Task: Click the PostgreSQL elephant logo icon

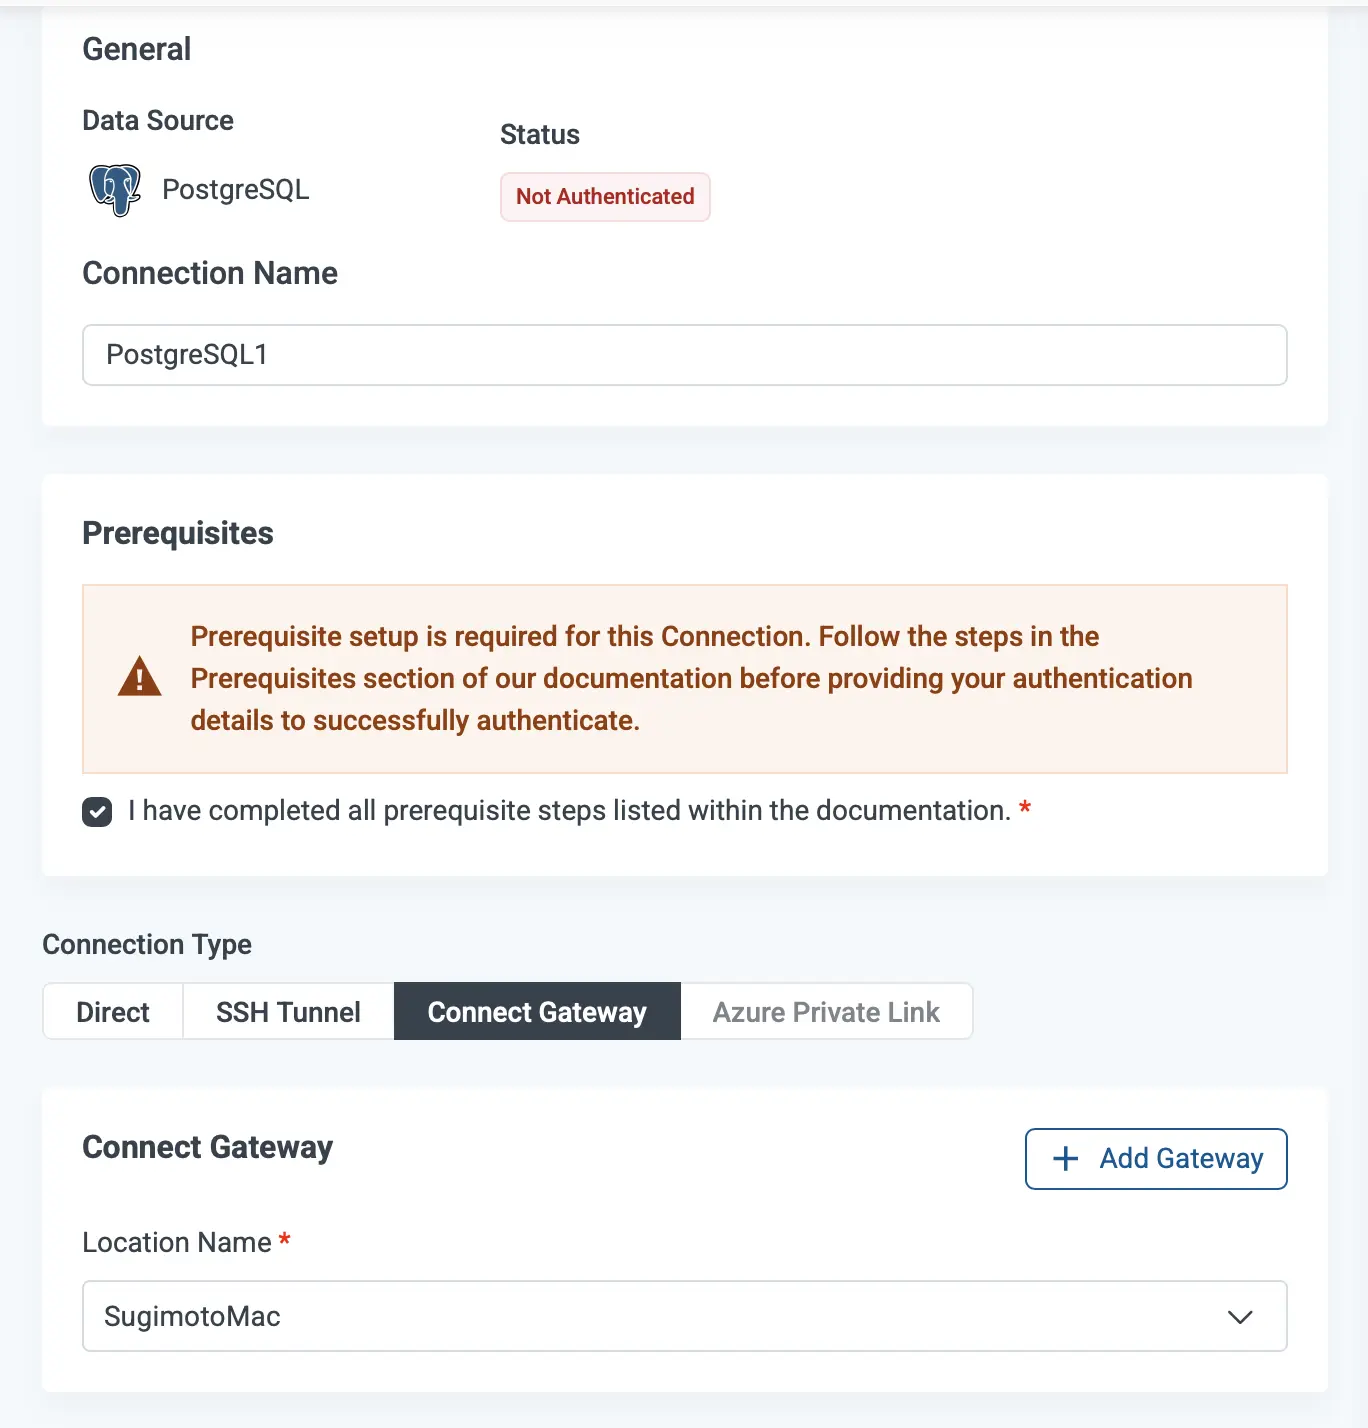Action: [115, 190]
